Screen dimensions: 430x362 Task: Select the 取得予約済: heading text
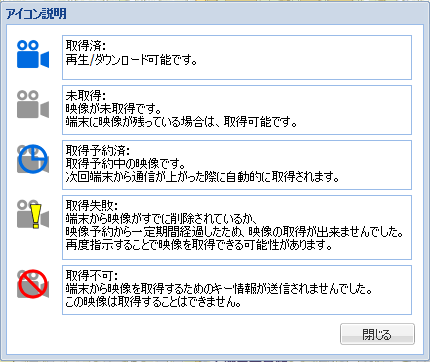pyautogui.click(x=98, y=151)
